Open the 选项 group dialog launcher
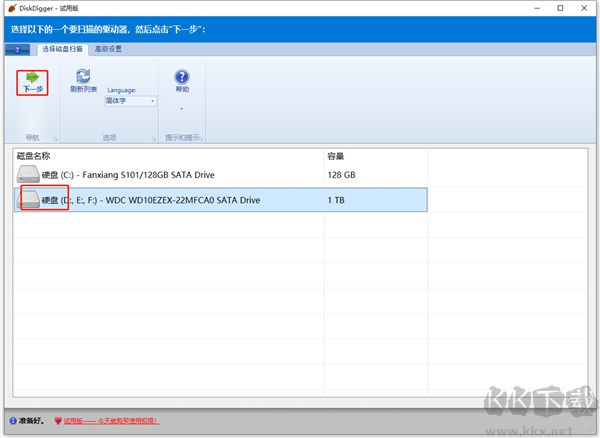The width and height of the screenshot is (600, 438). click(154, 138)
